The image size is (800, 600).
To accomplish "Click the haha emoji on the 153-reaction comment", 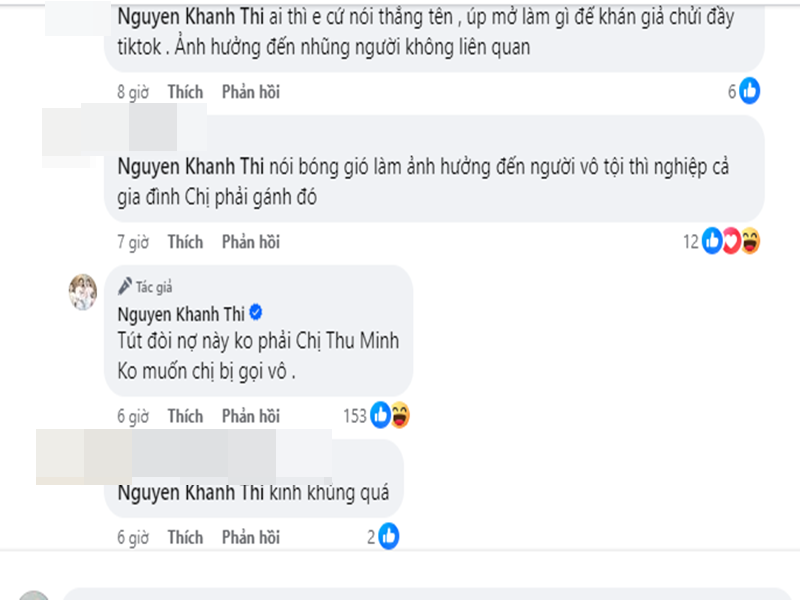I will [x=402, y=414].
